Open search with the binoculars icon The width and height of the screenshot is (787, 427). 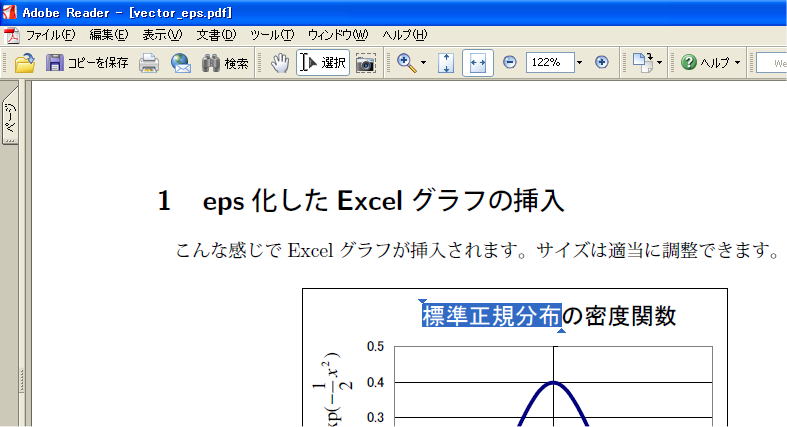(x=211, y=63)
